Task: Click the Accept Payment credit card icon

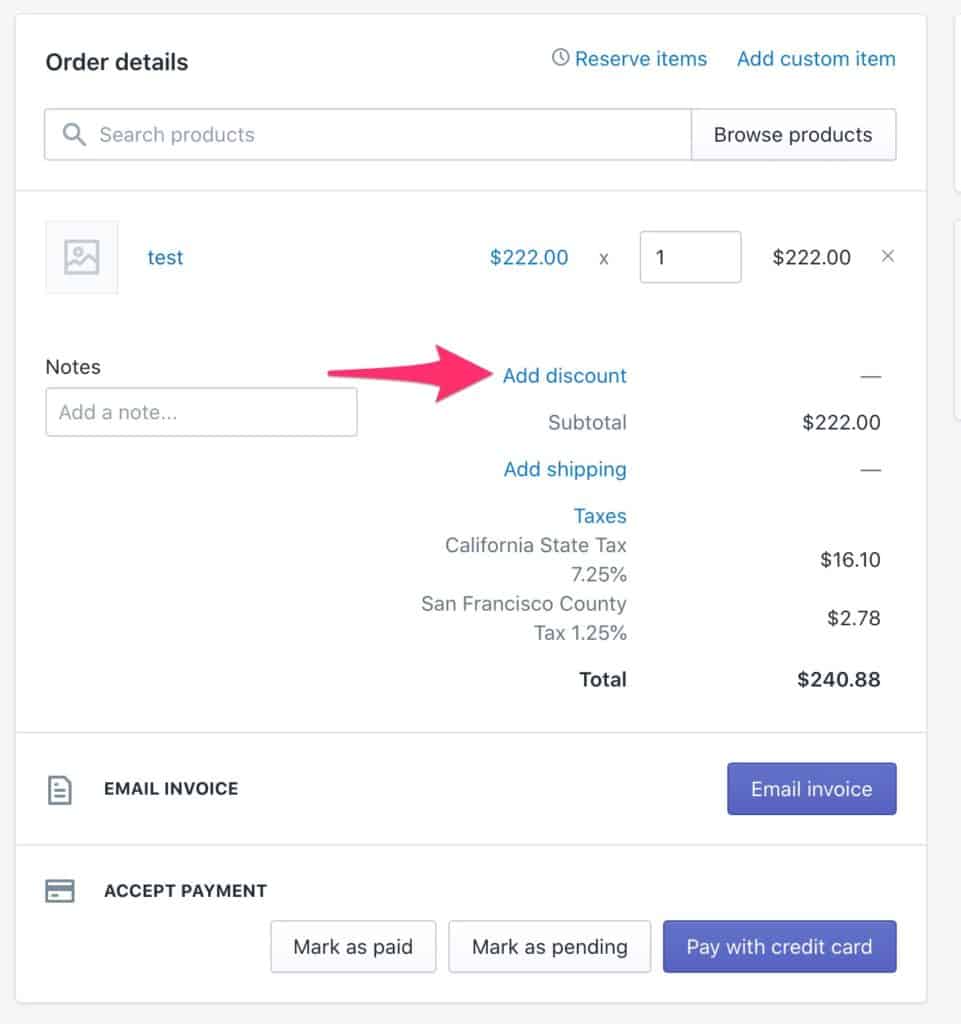Action: pos(59,891)
